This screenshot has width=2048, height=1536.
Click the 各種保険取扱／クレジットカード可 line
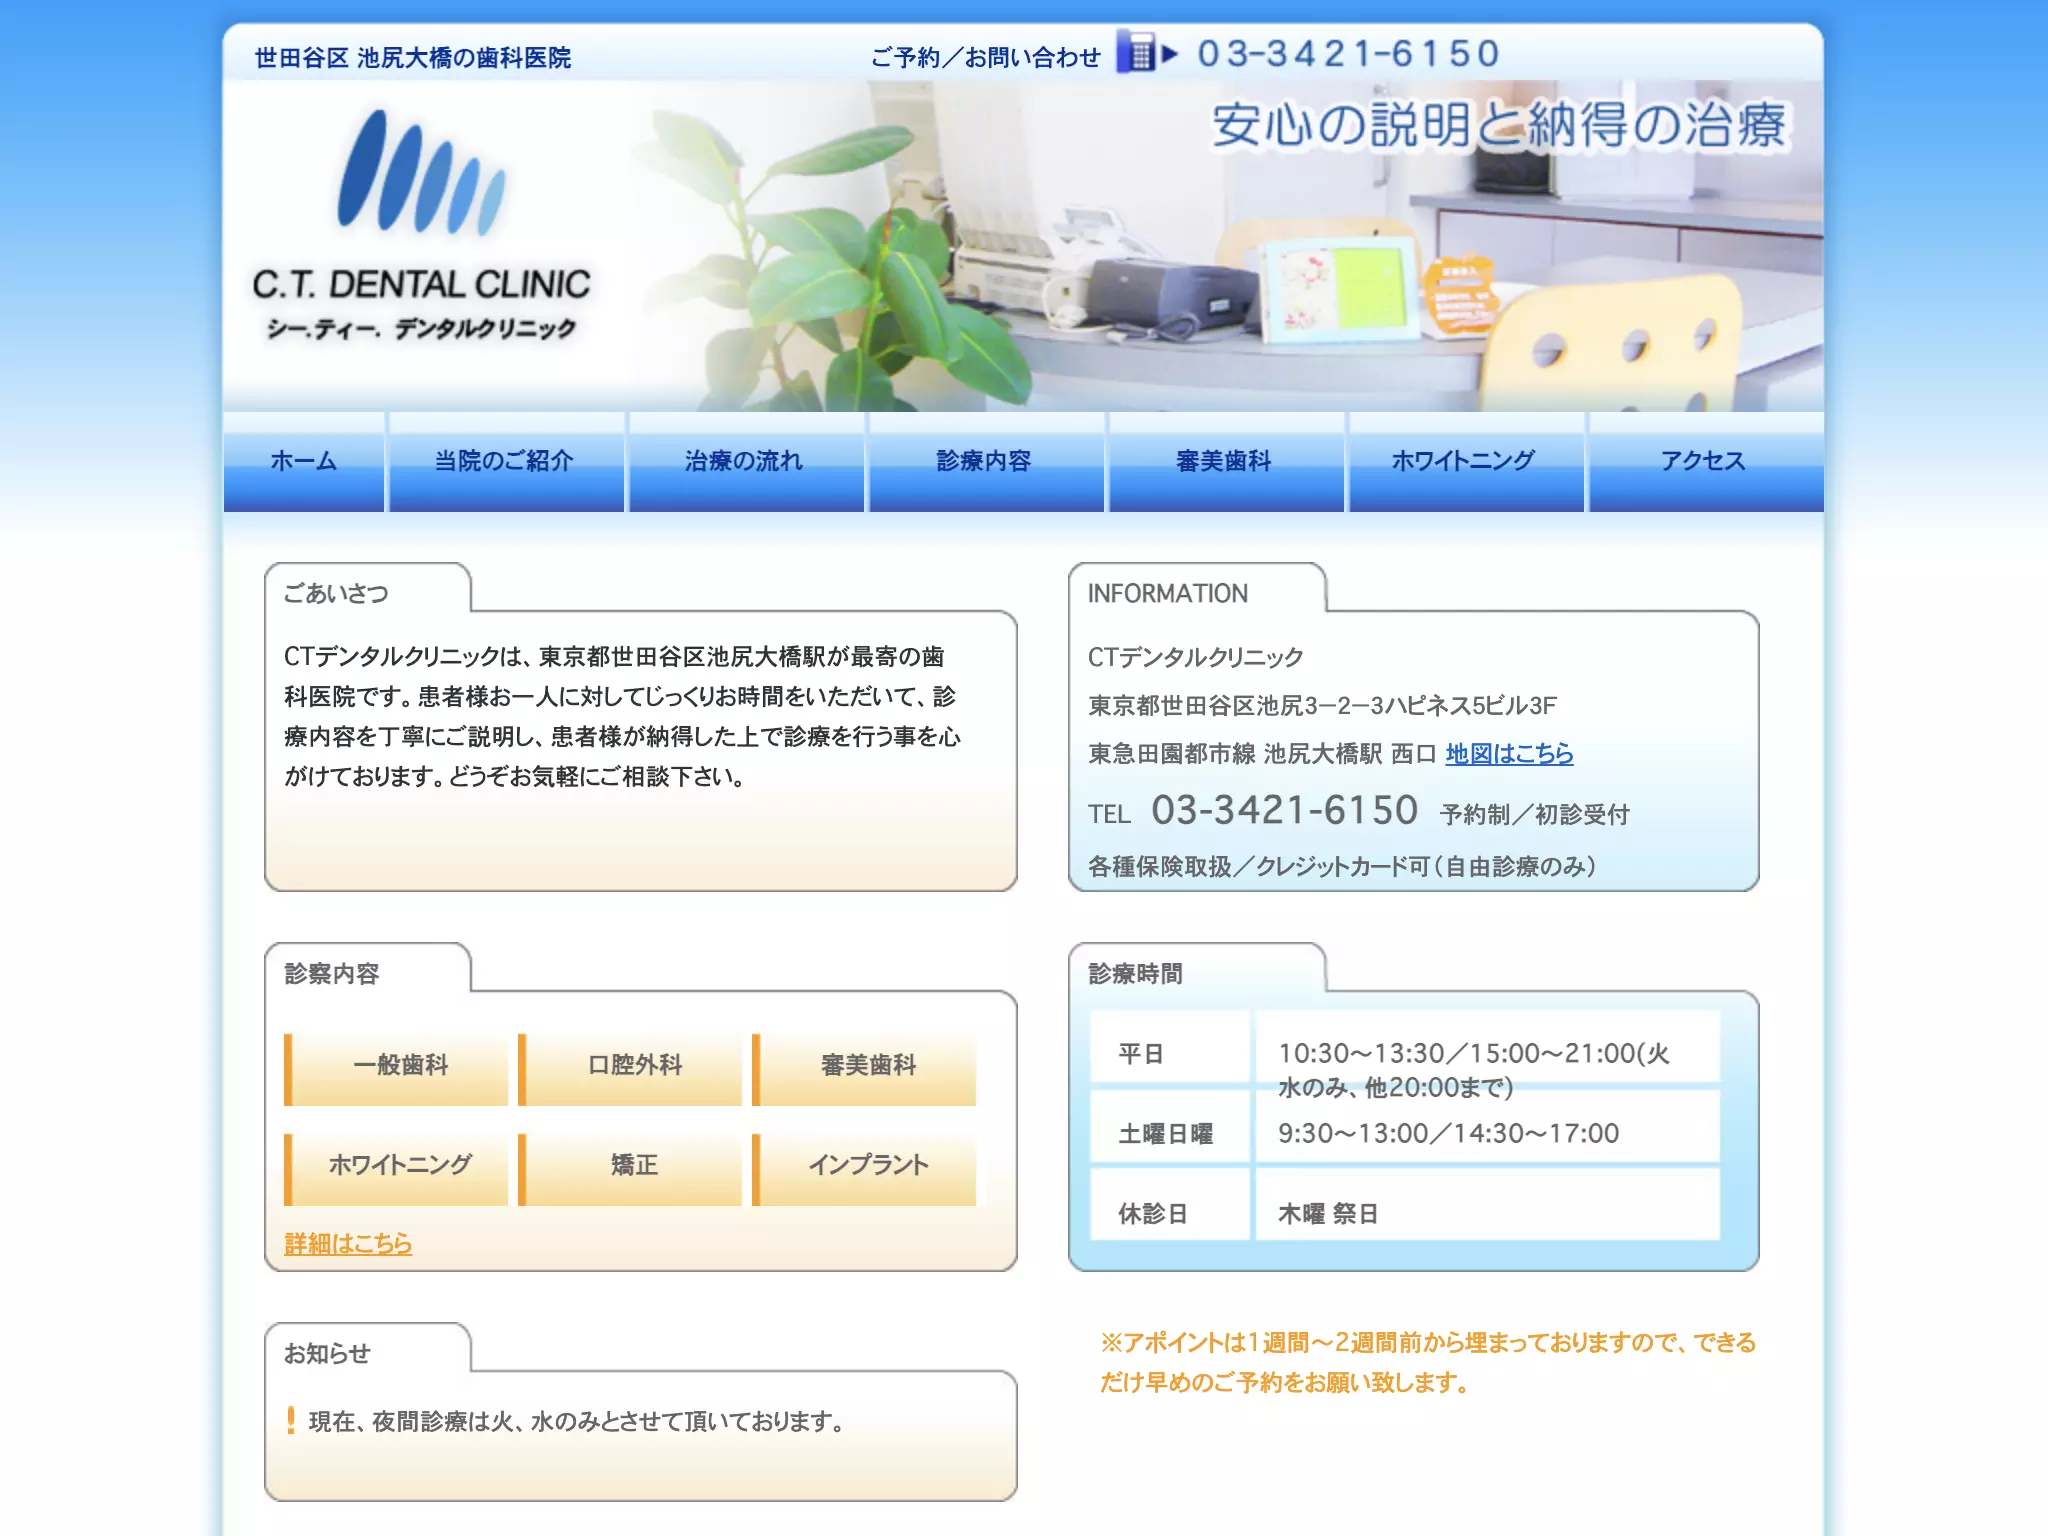[x=1342, y=865]
